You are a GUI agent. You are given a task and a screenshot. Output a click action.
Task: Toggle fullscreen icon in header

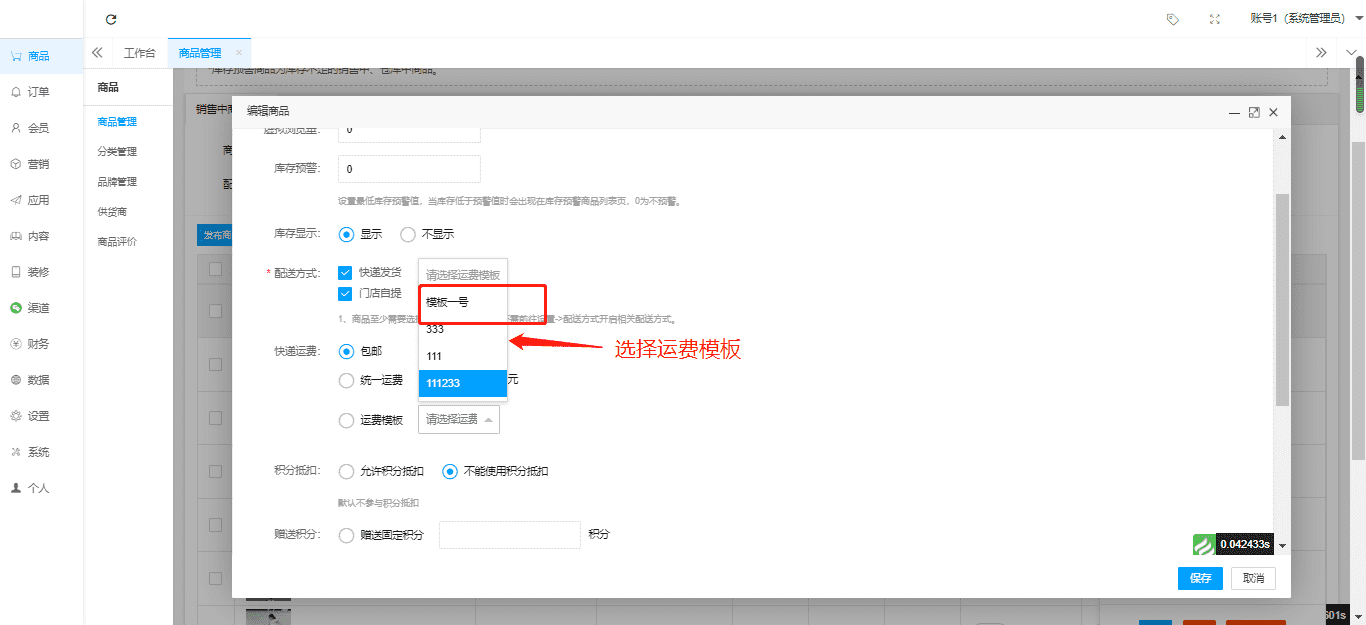[1215, 19]
